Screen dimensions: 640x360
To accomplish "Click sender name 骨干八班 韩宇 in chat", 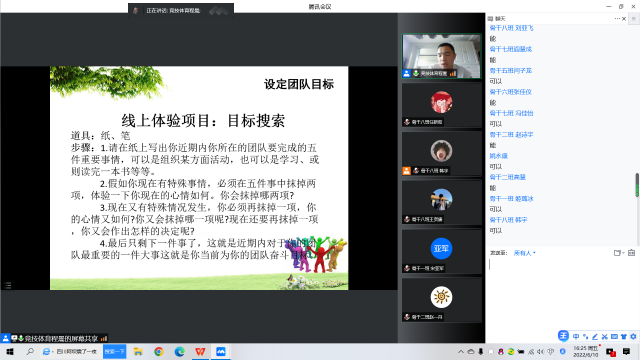I will [509, 220].
